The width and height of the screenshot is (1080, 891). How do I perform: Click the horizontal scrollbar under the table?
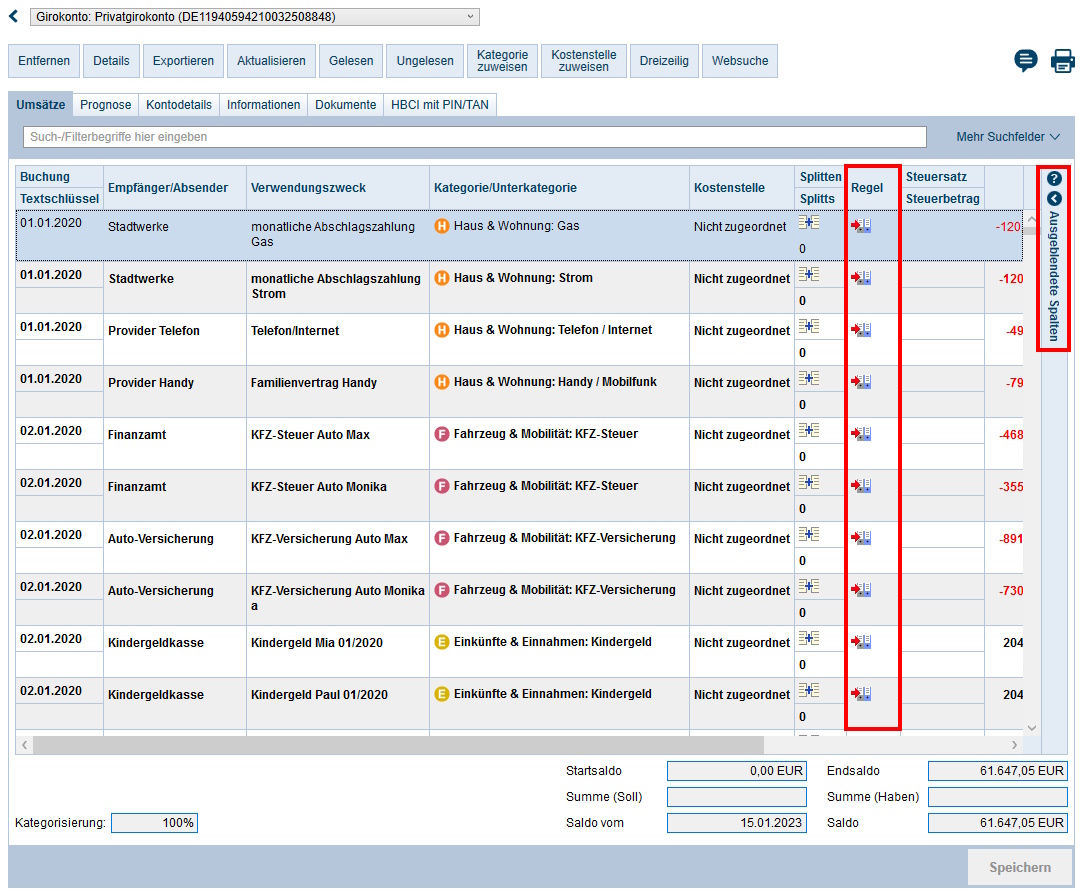coord(398,745)
